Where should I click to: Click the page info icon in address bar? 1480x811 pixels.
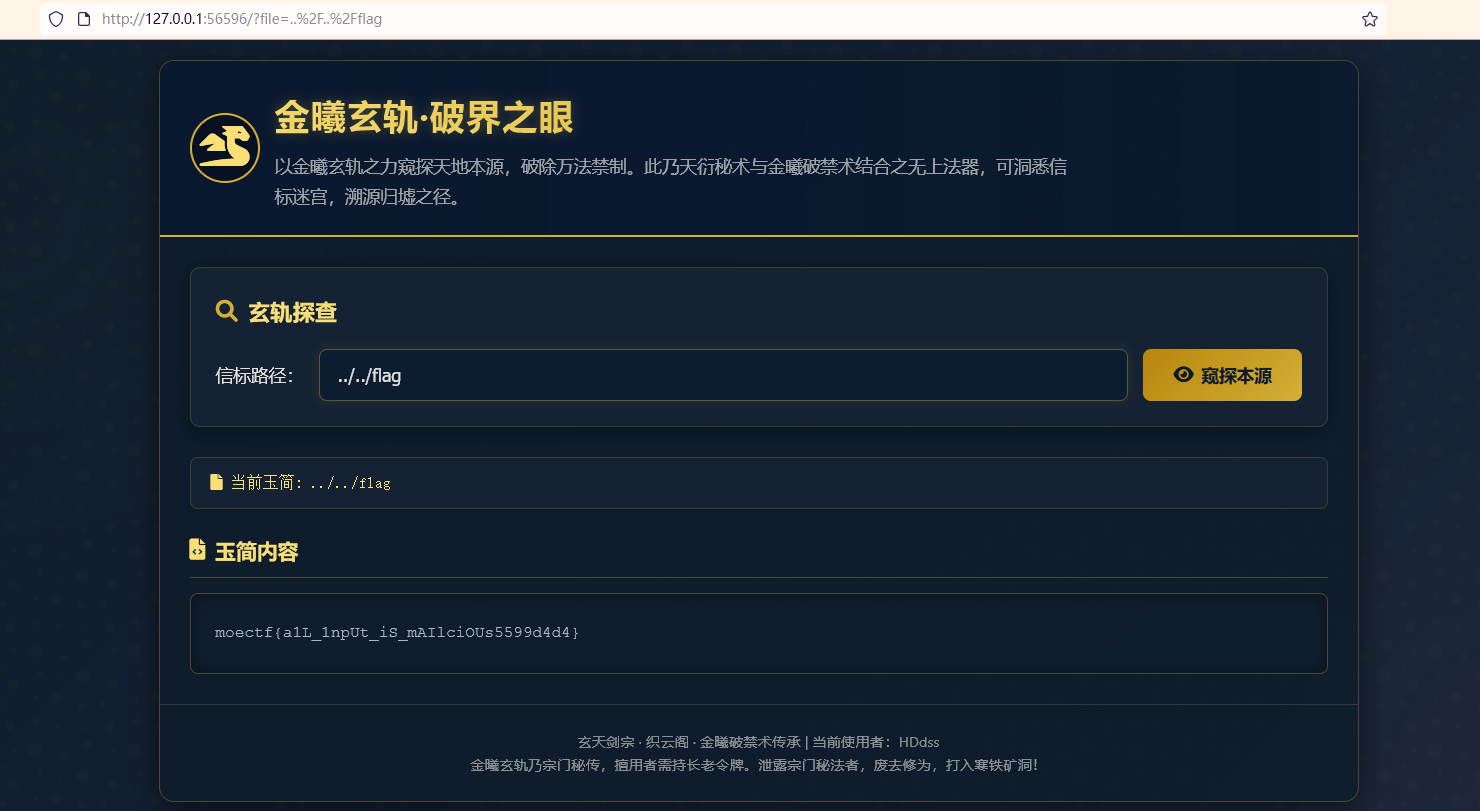[x=84, y=19]
